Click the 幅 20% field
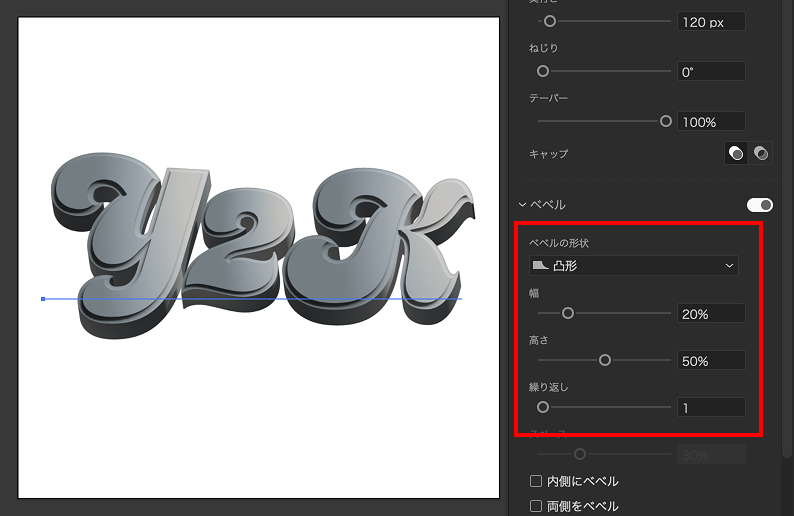The height and width of the screenshot is (516, 794). (x=711, y=313)
